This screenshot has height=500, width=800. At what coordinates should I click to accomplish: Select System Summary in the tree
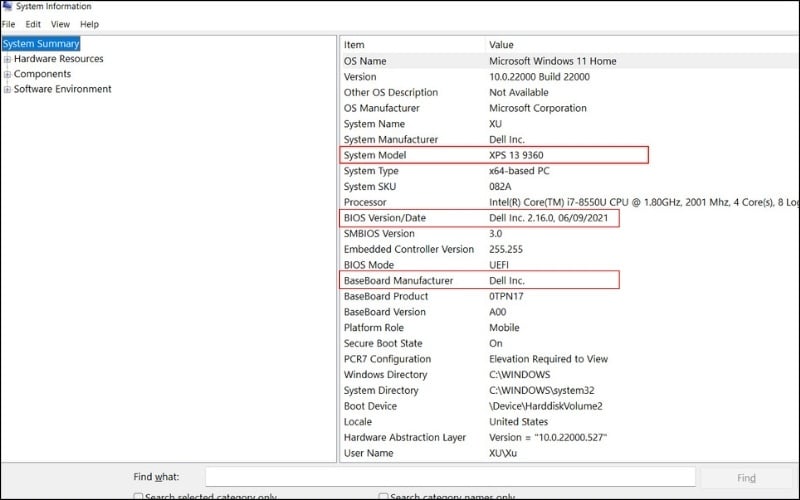[x=41, y=44]
